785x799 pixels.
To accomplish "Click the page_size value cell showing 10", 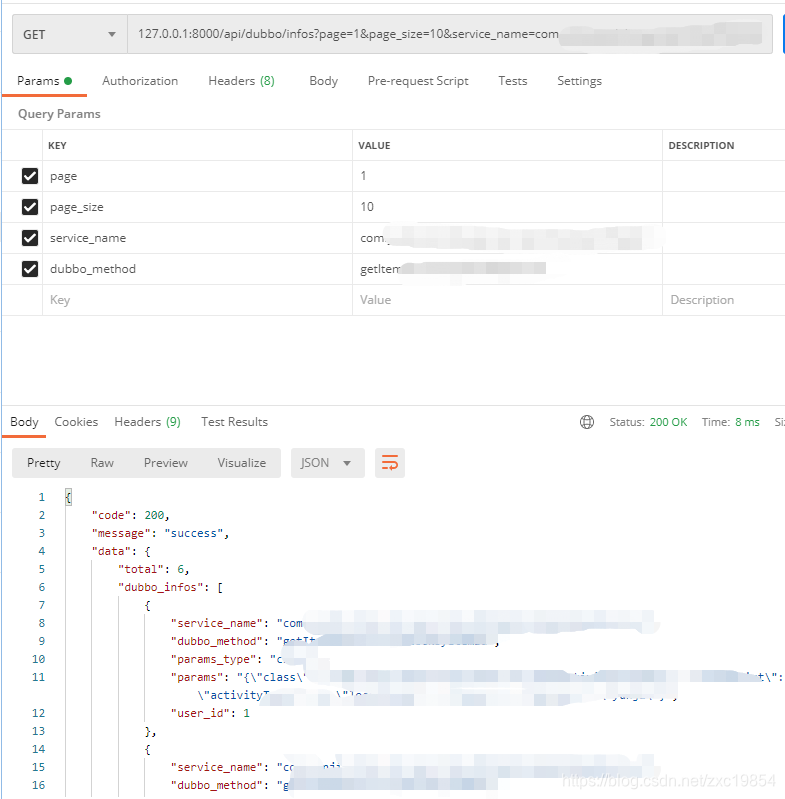I will tap(507, 207).
